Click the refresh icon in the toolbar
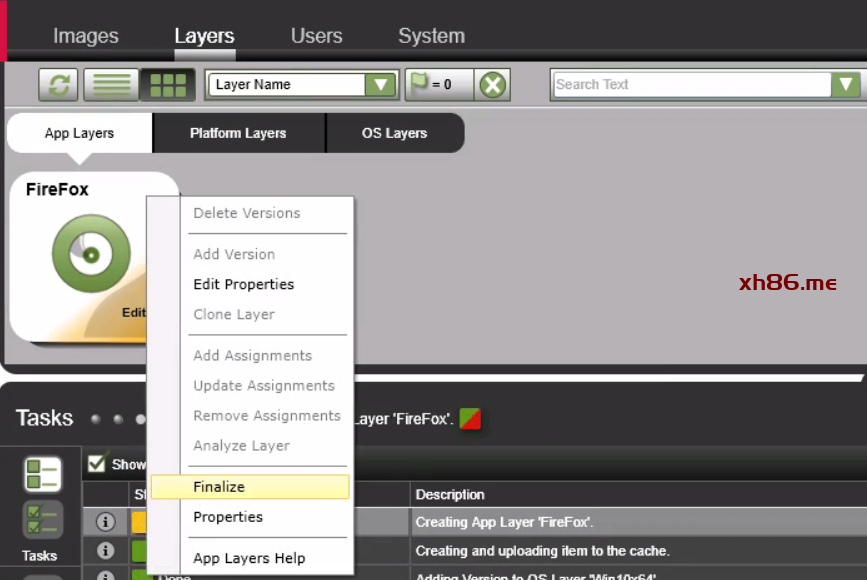The image size is (867, 580). [58, 85]
